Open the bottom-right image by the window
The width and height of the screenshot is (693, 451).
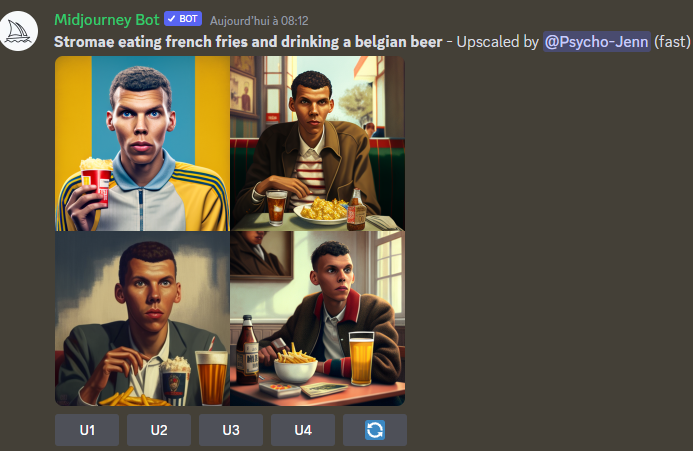[x=318, y=319]
